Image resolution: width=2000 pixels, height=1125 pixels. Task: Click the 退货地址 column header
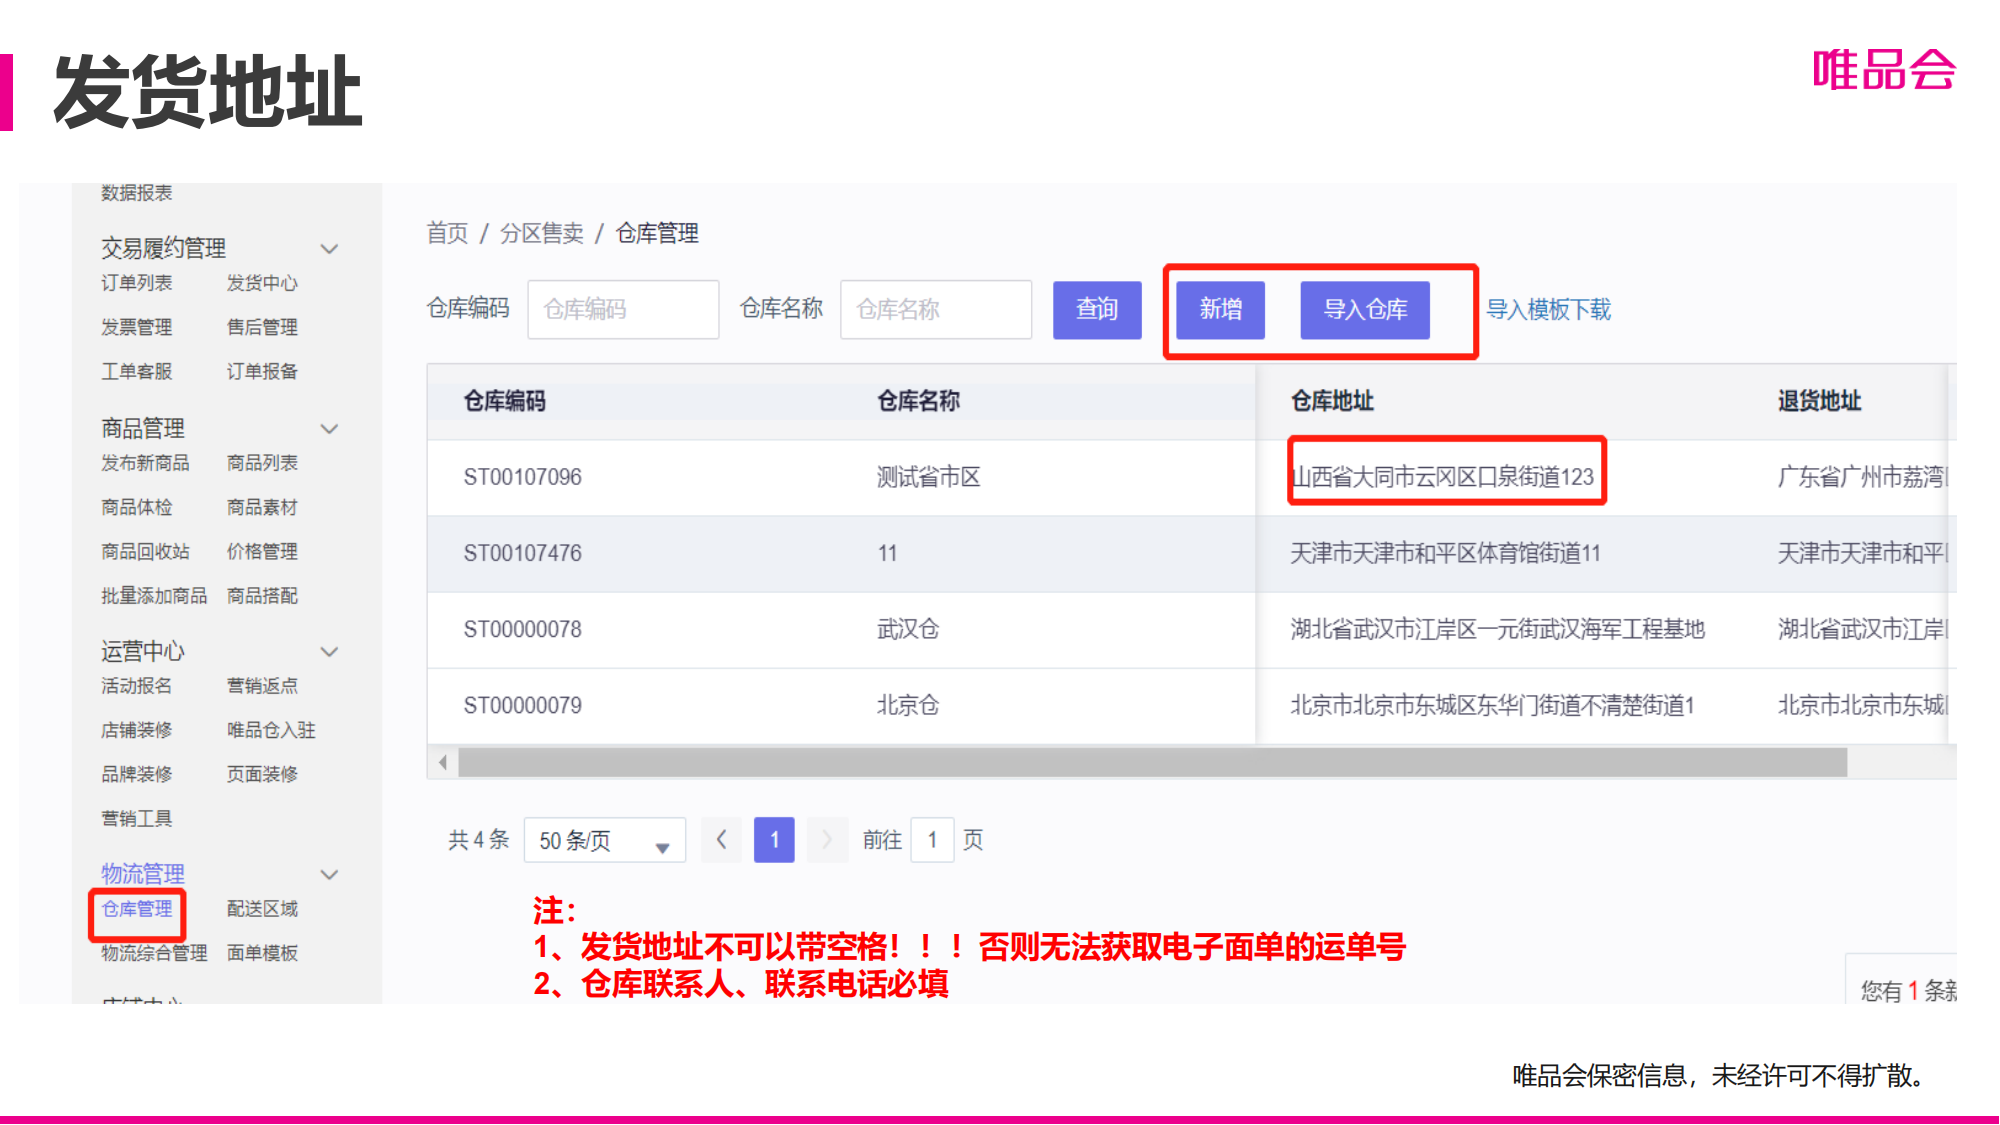pyautogui.click(x=1819, y=401)
